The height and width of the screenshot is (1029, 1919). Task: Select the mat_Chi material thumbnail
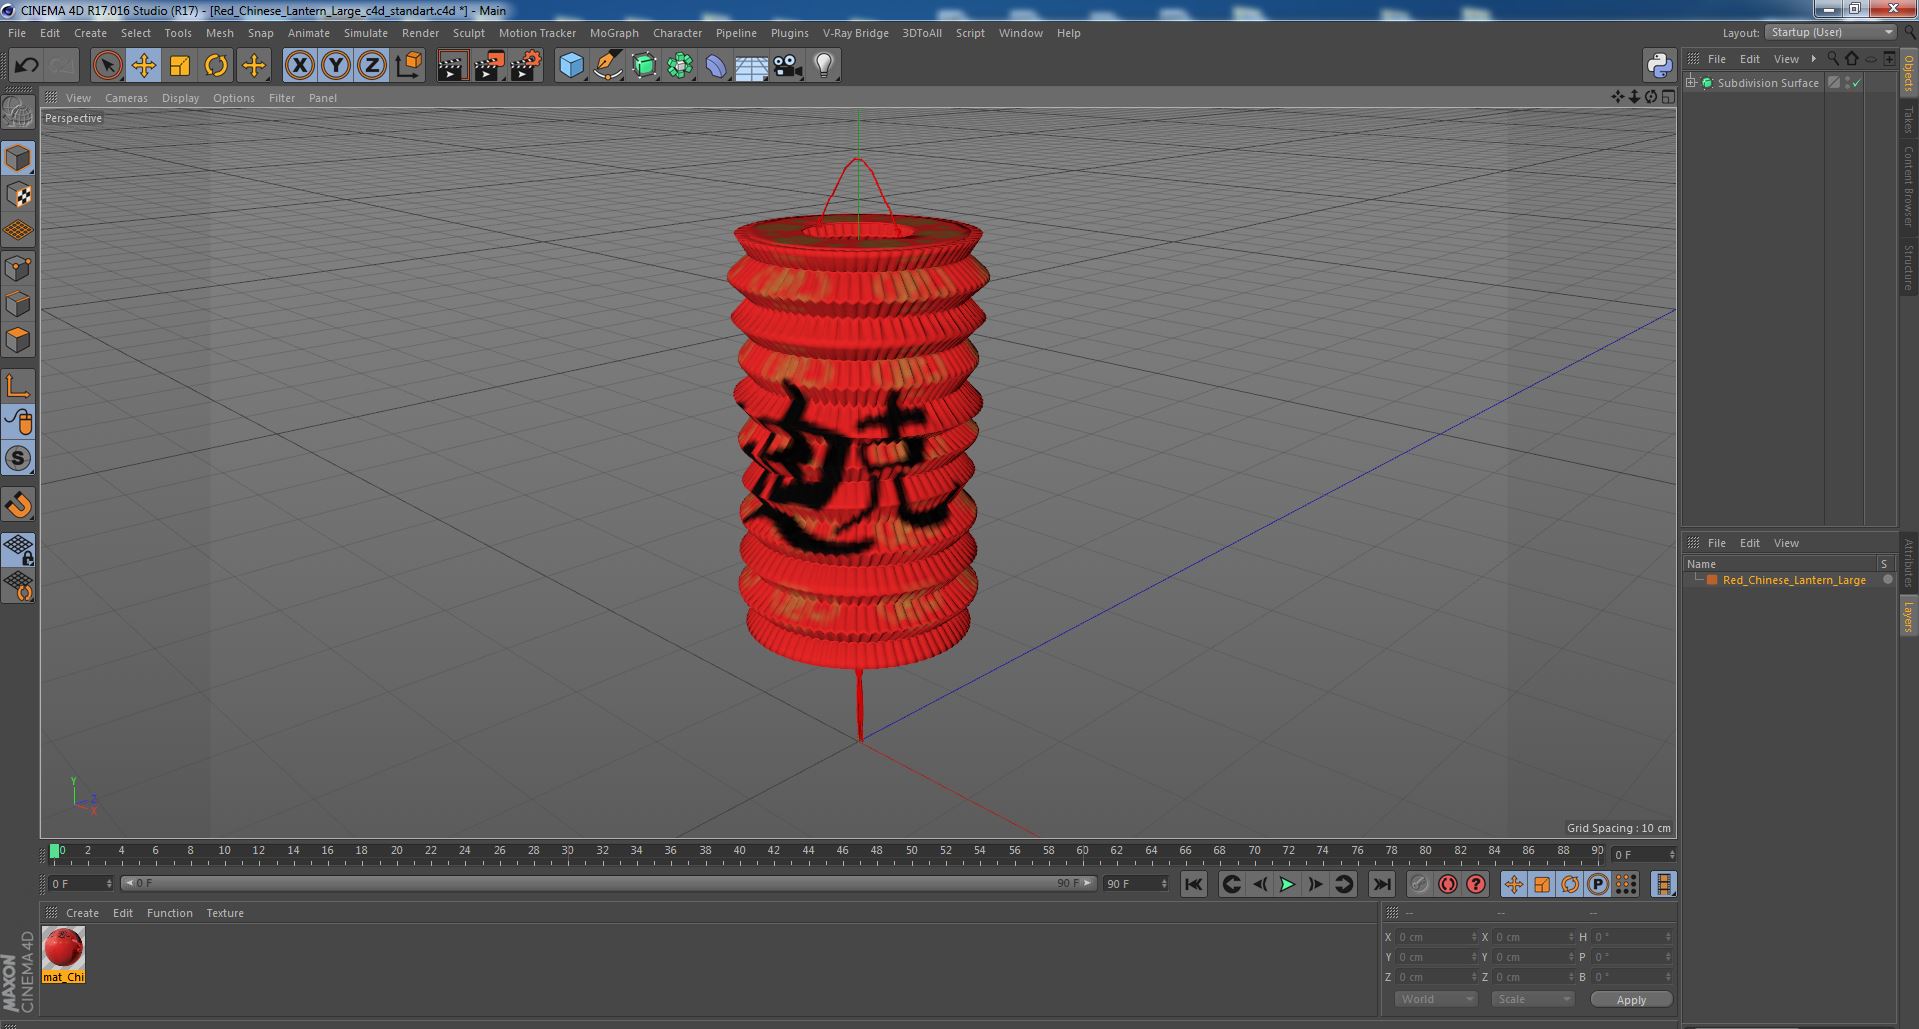pos(63,948)
